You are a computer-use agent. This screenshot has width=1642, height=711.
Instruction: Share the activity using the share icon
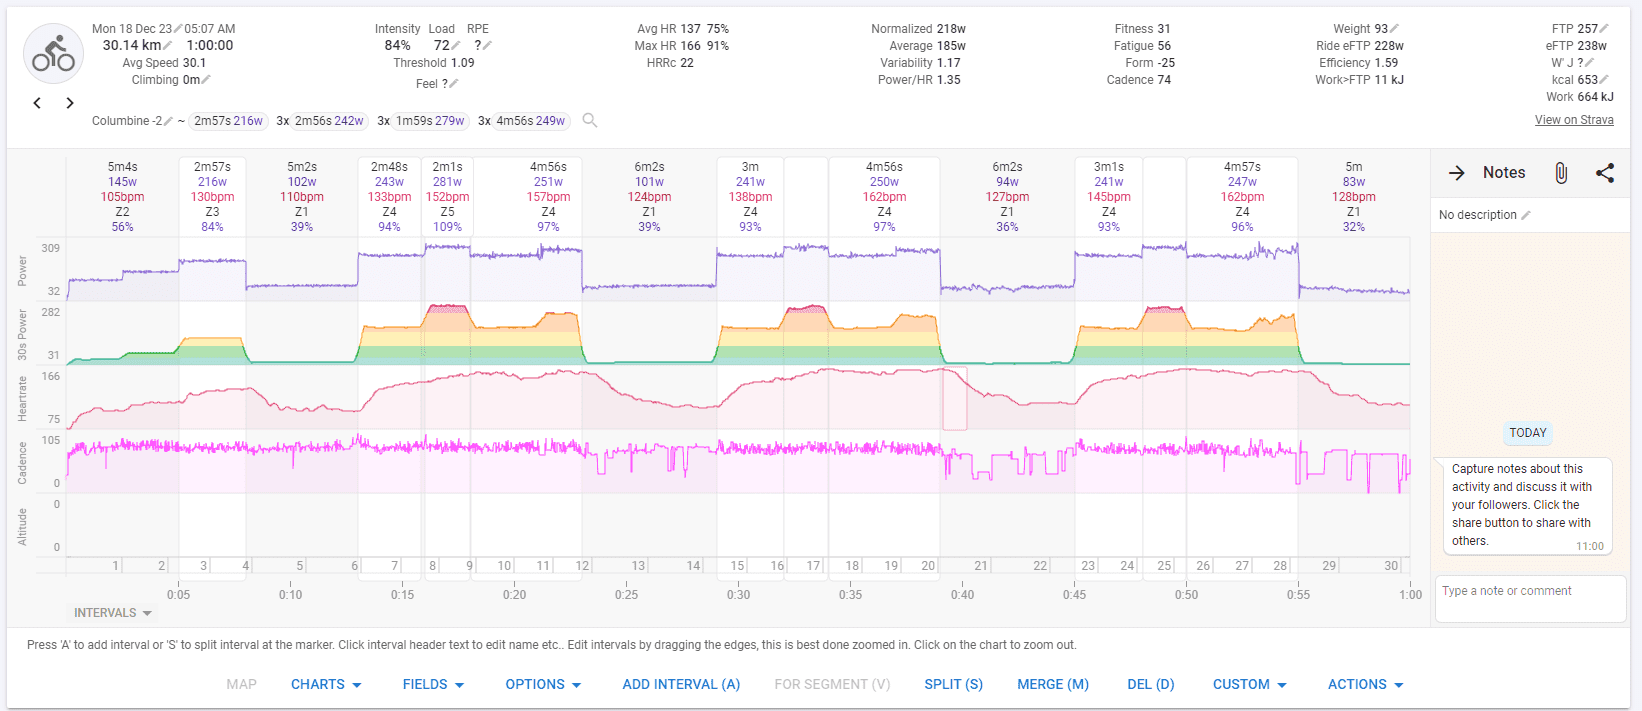pos(1605,173)
